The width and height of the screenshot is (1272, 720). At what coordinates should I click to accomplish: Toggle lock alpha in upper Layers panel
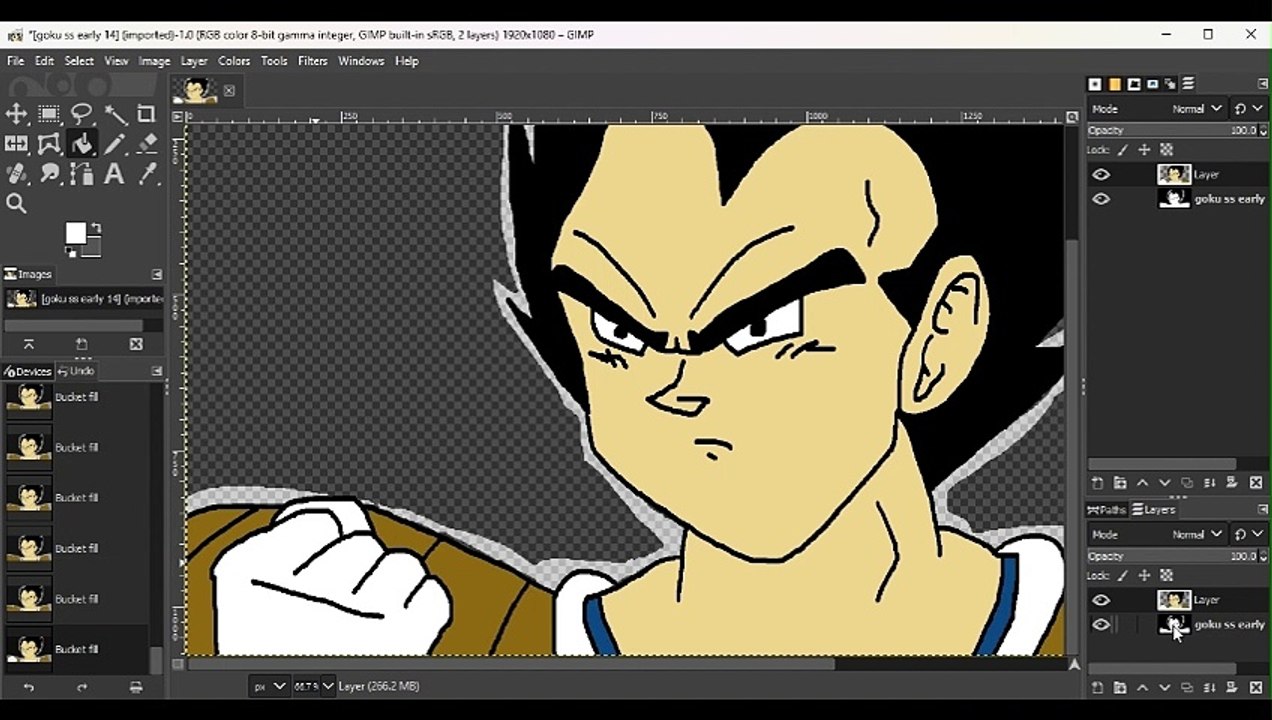1167,150
